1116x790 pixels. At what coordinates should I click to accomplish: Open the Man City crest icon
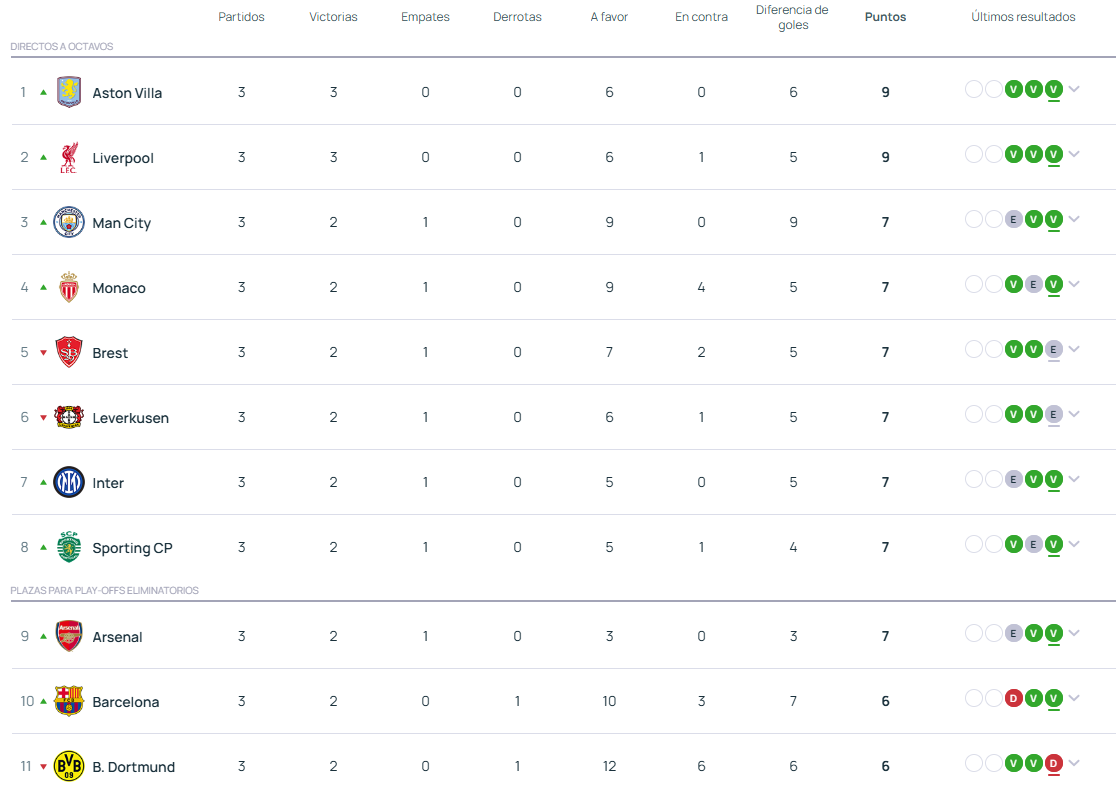coord(69,222)
